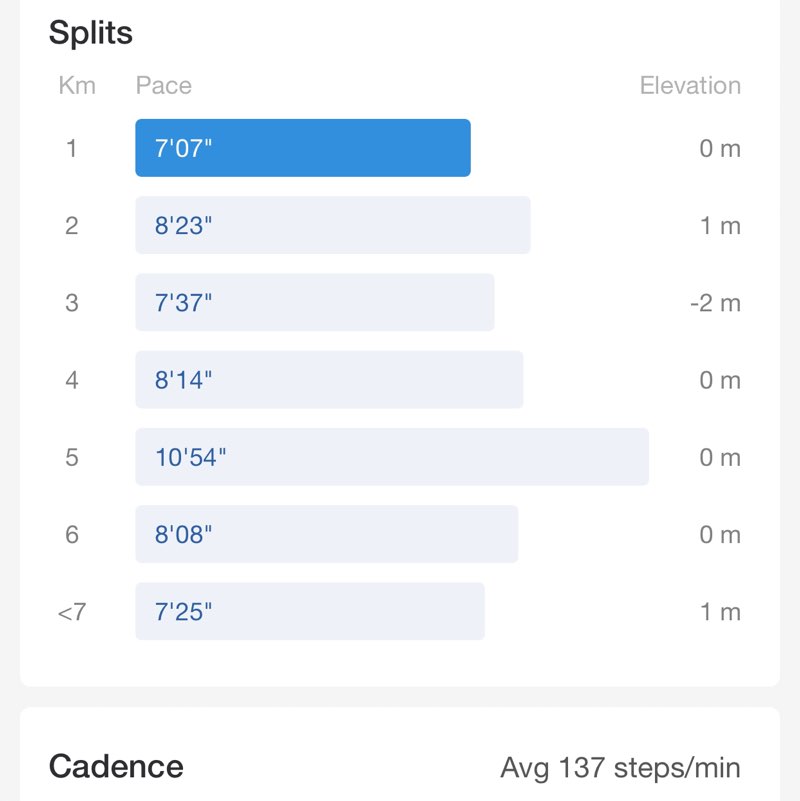Tap the <7 partial kilometer label

coord(72,612)
